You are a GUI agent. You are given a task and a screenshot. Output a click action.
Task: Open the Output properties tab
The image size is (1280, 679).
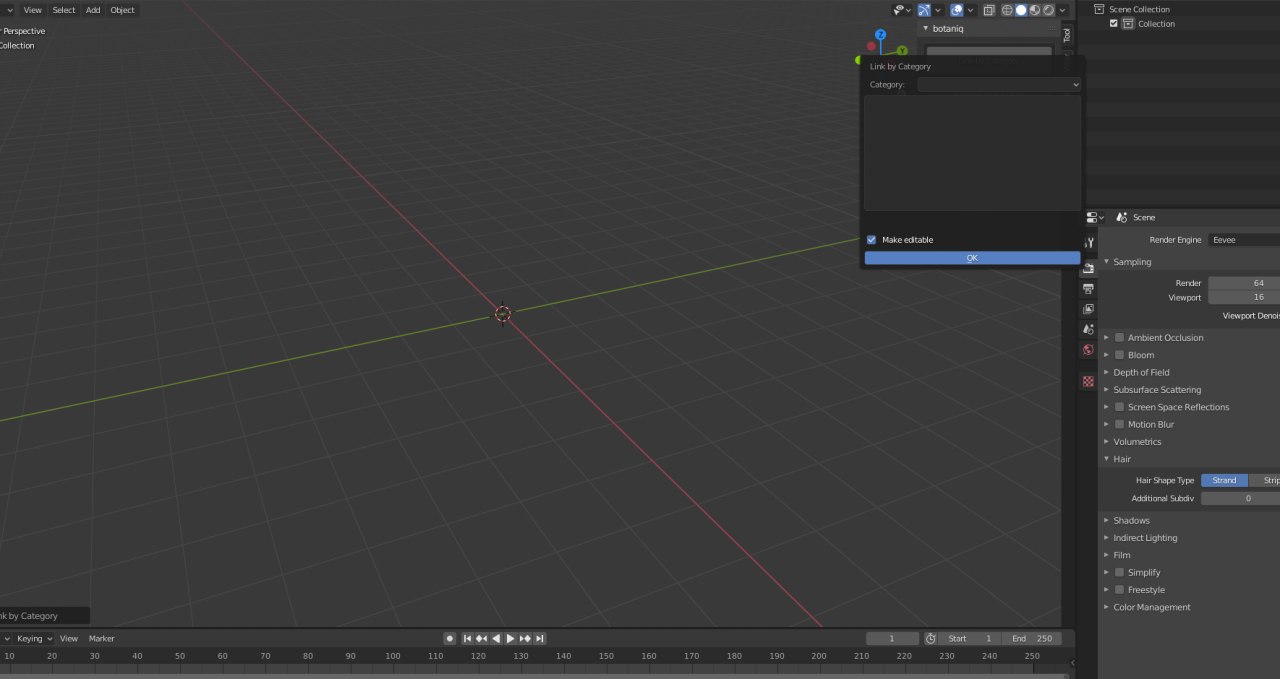(x=1088, y=289)
